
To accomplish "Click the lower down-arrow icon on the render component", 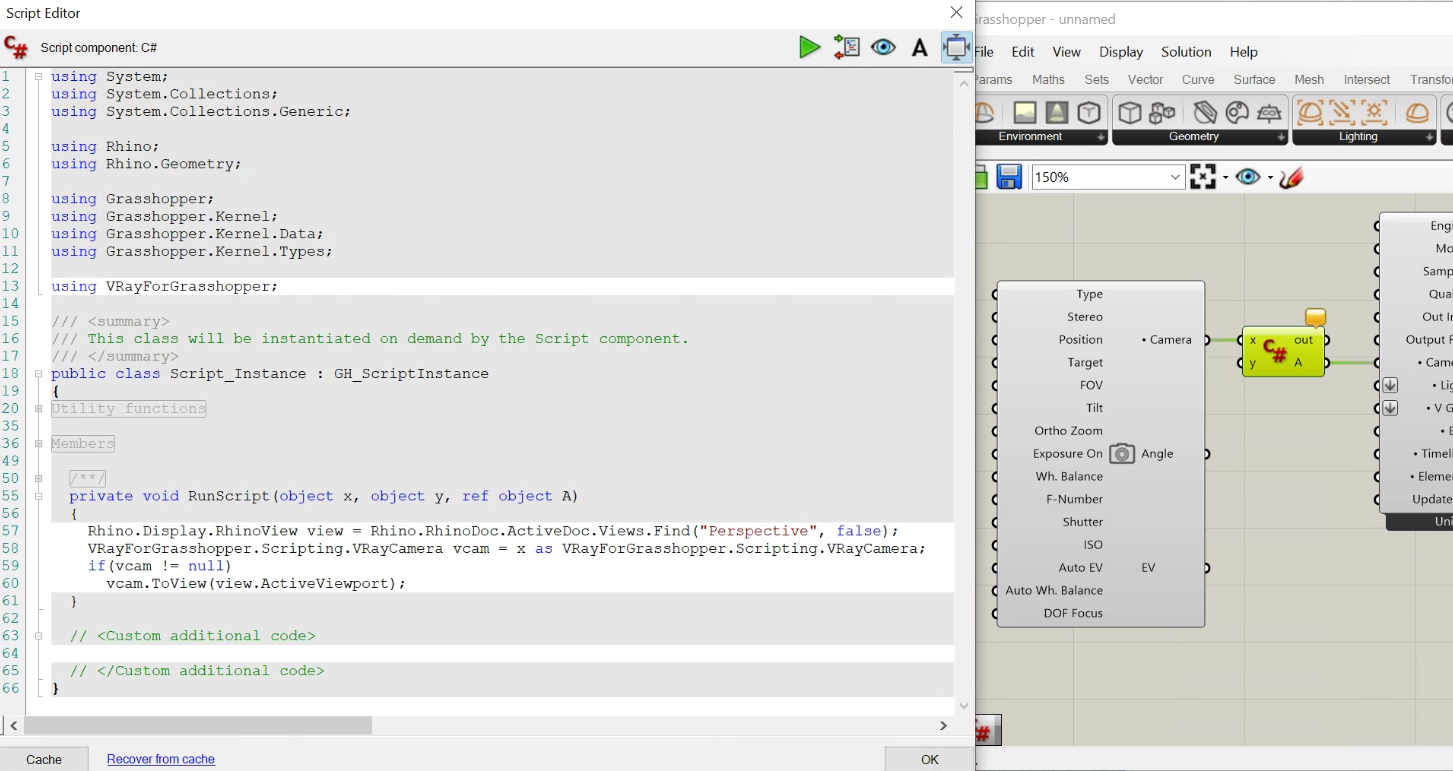I will coord(1390,408).
